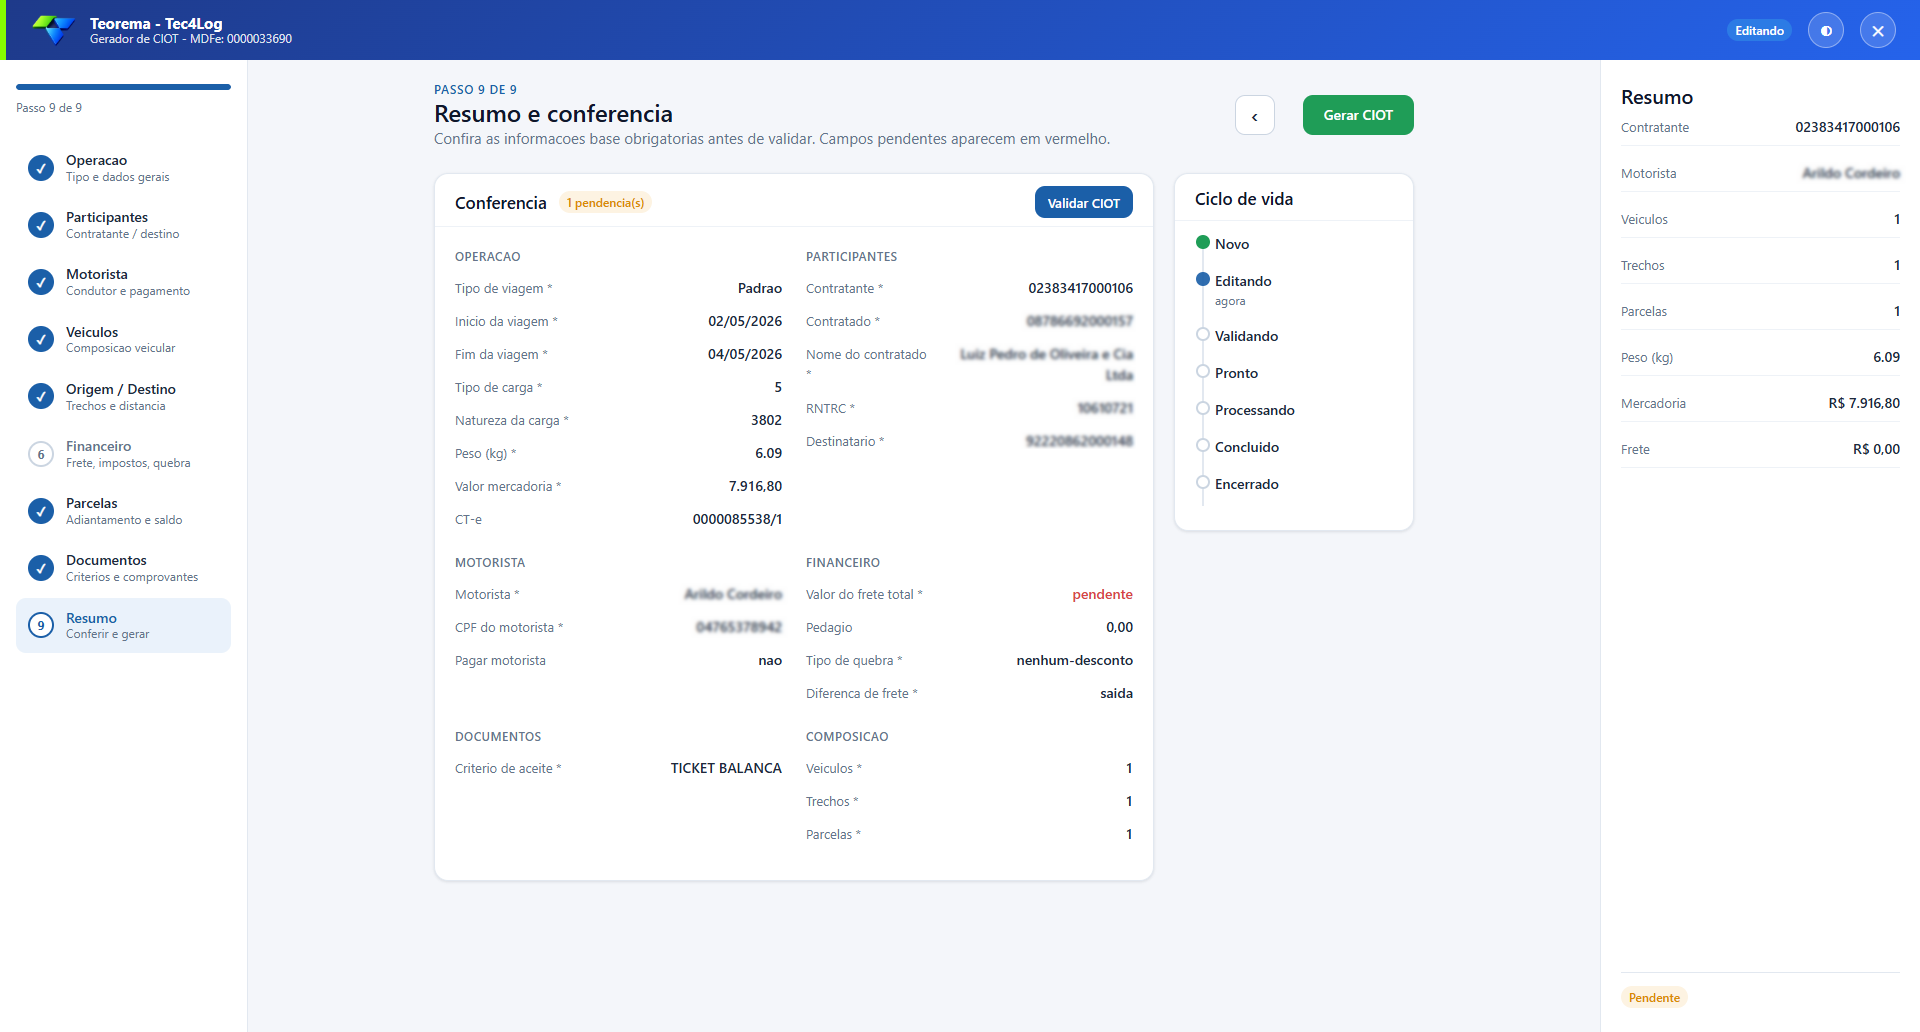Click Inicio da viagem date 02/05/2026
This screenshot has height=1032, width=1920.
click(745, 321)
